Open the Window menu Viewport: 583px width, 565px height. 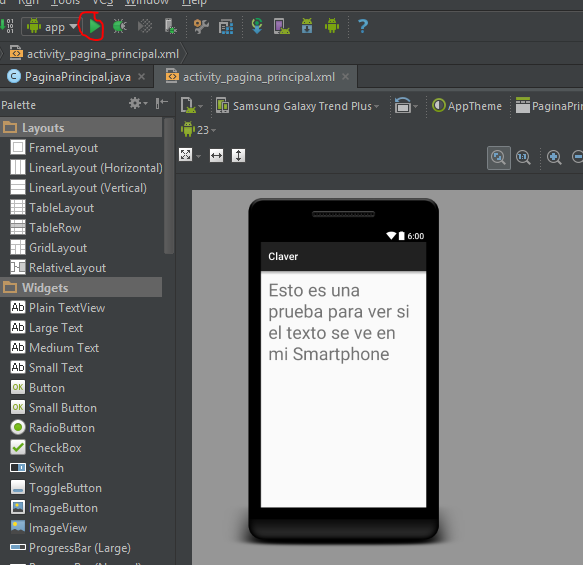tap(147, 3)
